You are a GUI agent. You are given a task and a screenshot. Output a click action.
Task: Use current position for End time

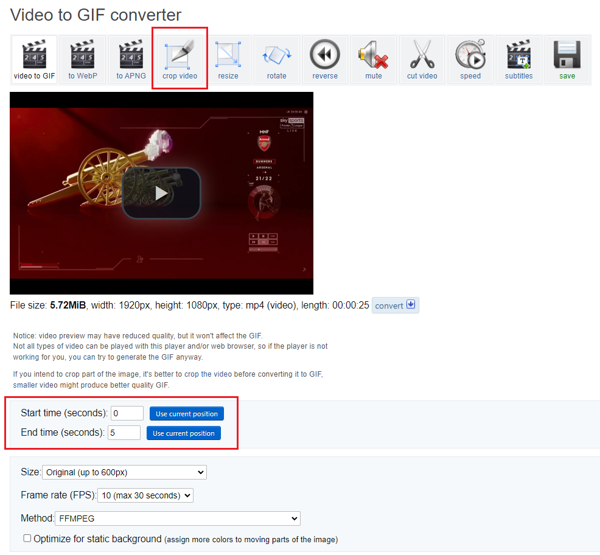[x=184, y=433]
